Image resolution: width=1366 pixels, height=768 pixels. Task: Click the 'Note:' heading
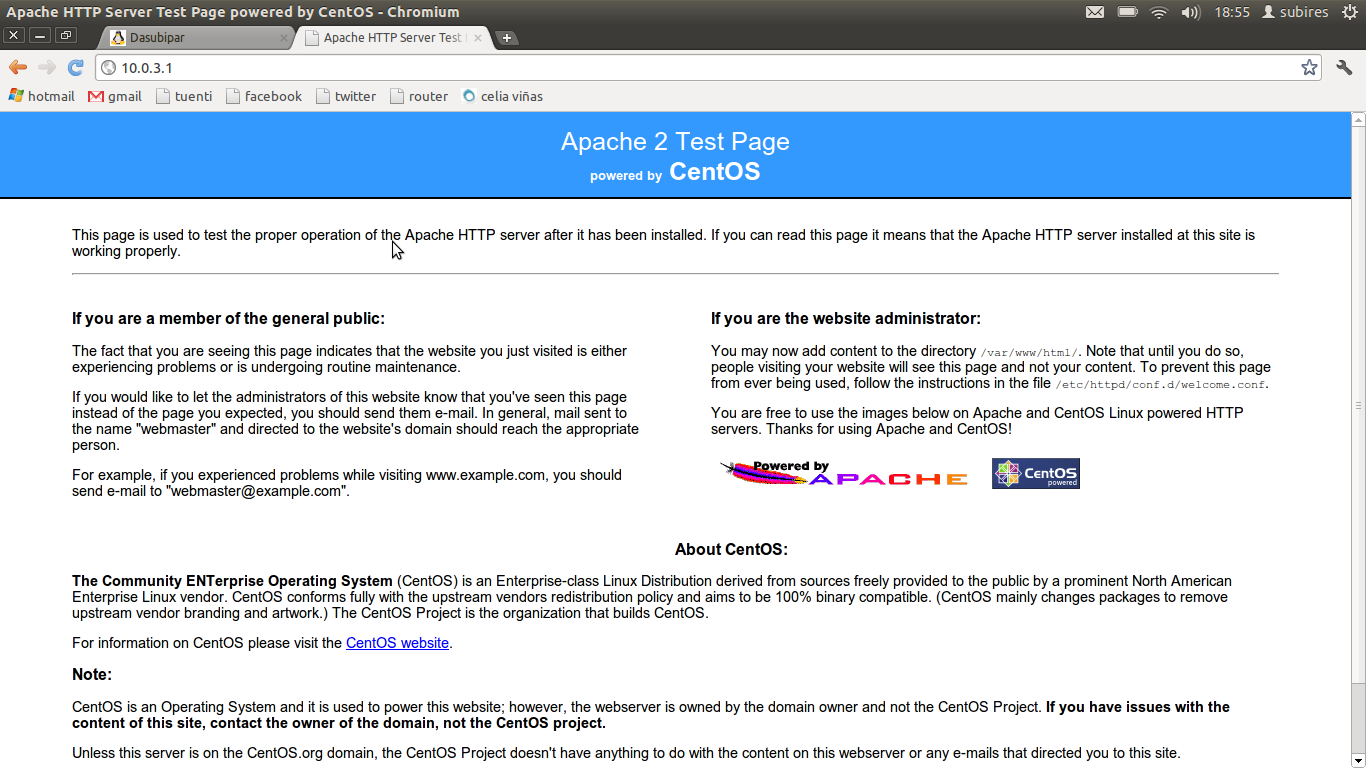coord(92,675)
